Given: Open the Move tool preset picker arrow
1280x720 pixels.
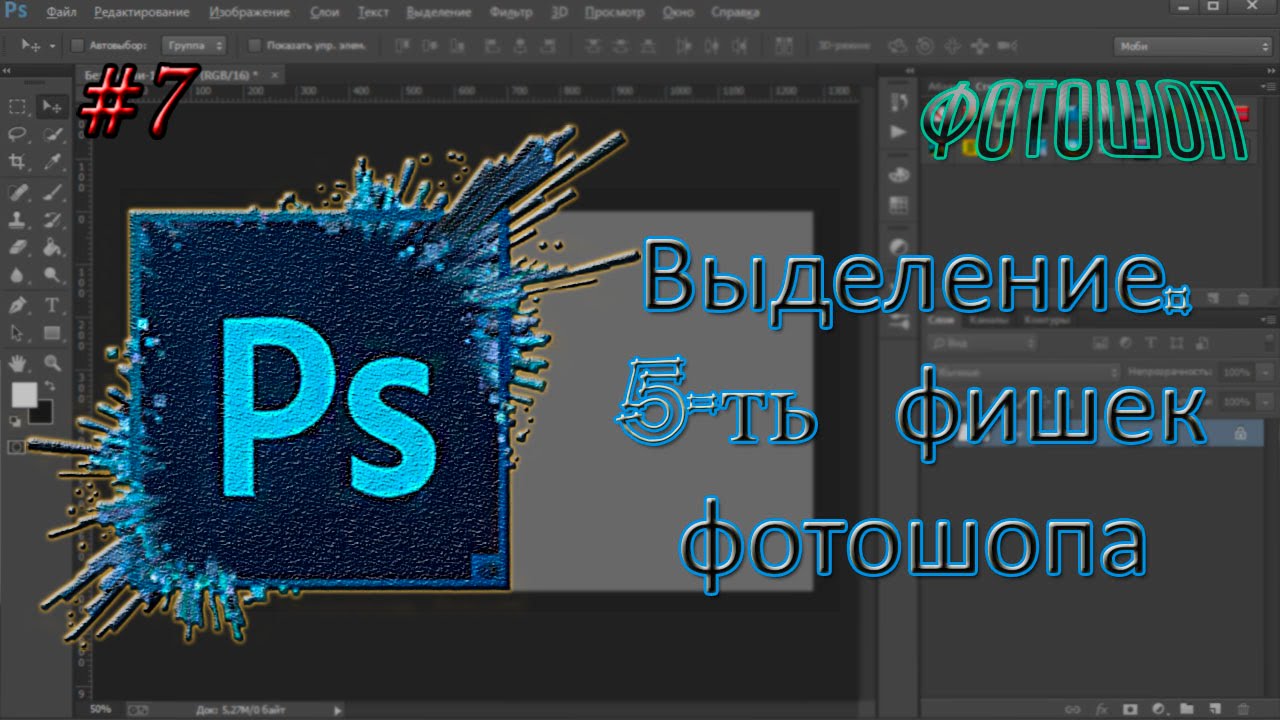Looking at the screenshot, I should [x=52, y=46].
